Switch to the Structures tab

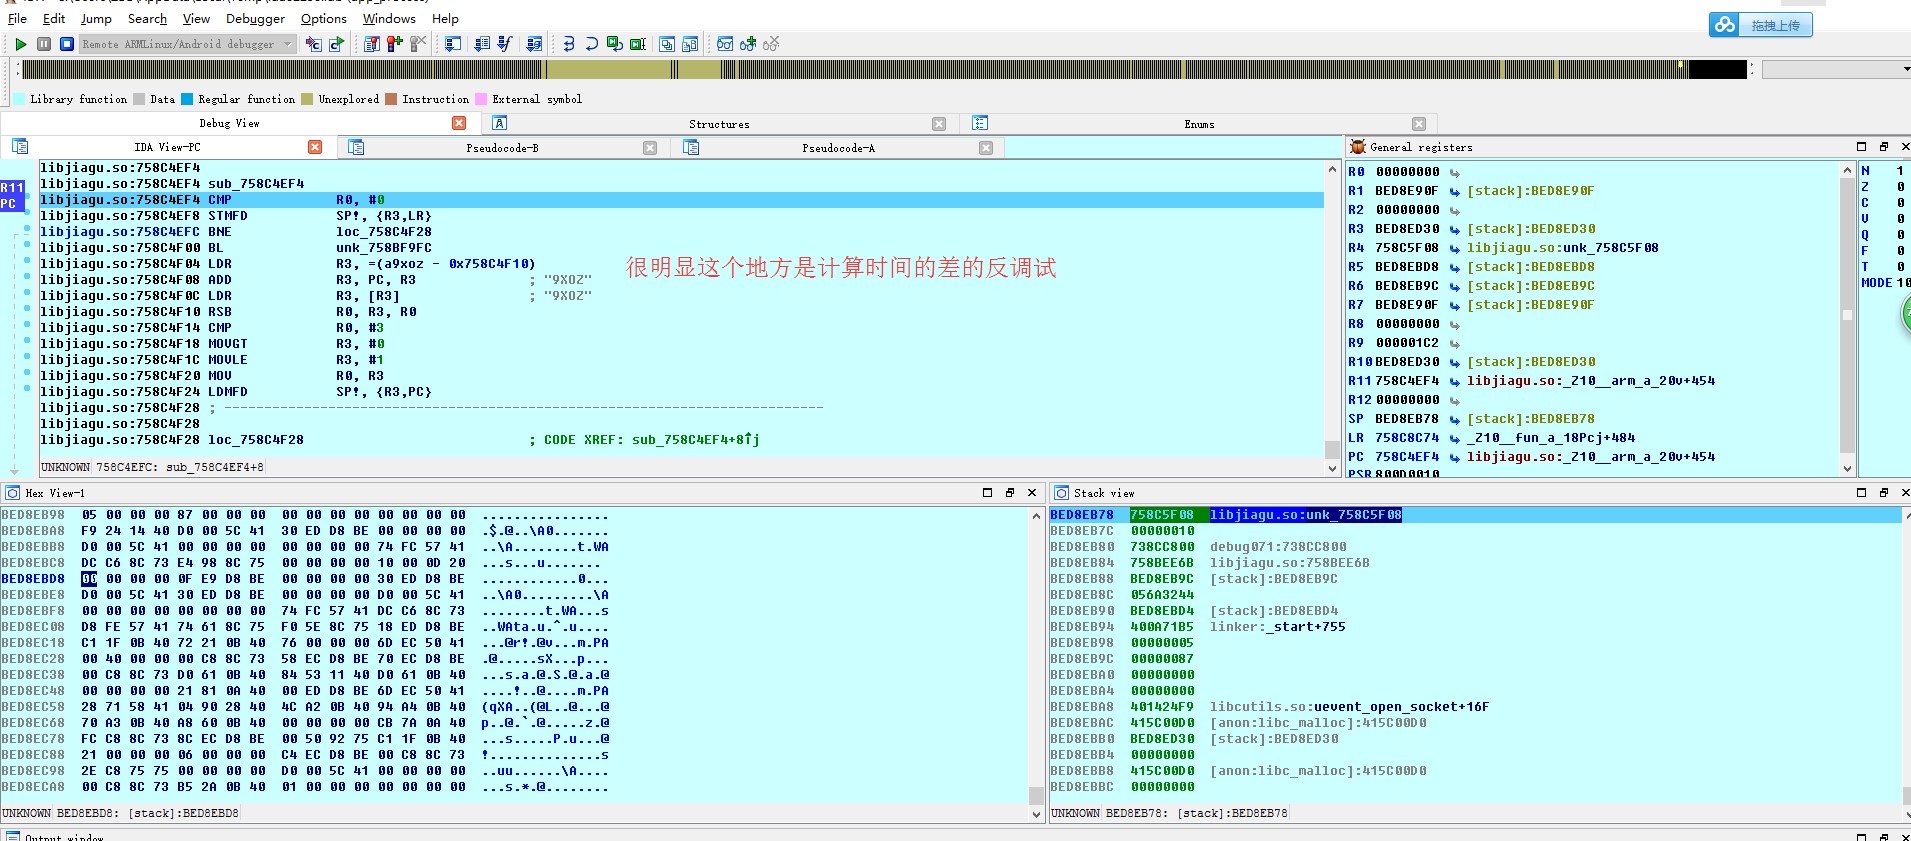point(719,124)
